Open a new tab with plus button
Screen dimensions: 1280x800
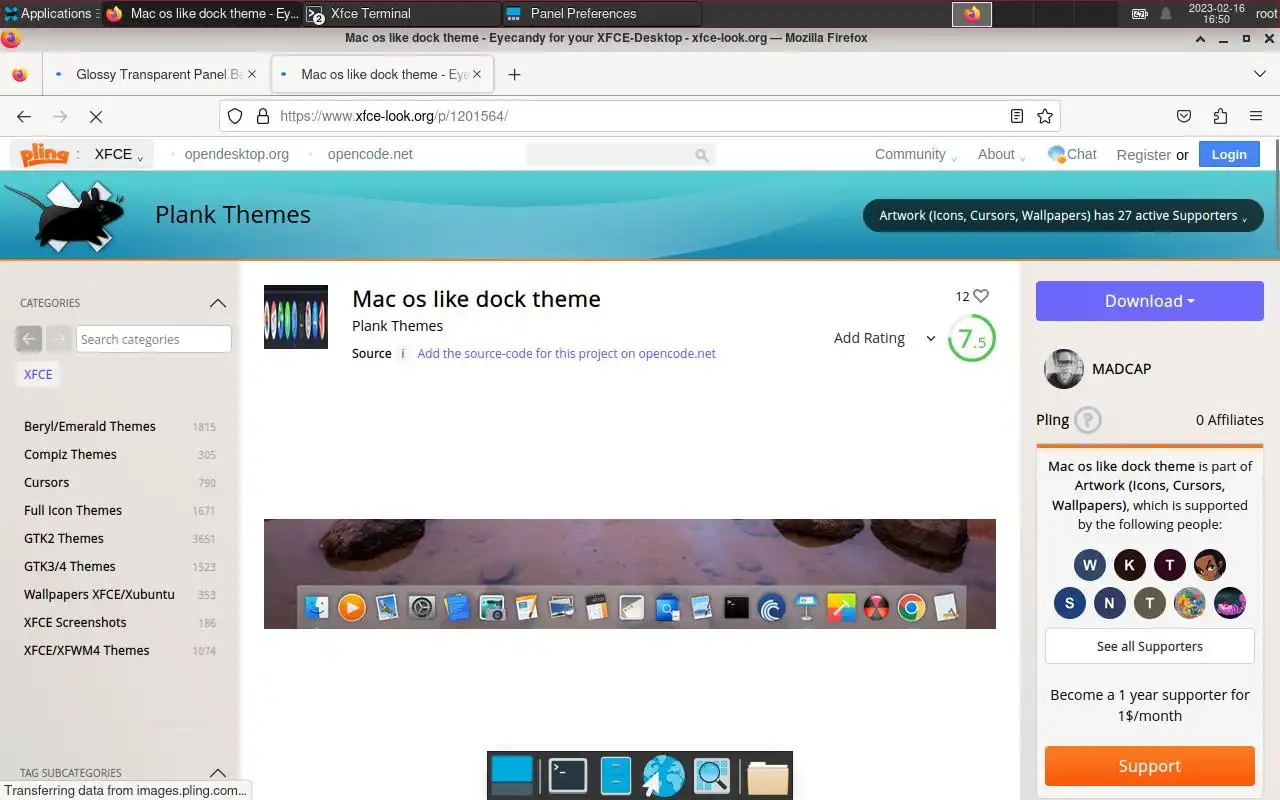(514, 74)
